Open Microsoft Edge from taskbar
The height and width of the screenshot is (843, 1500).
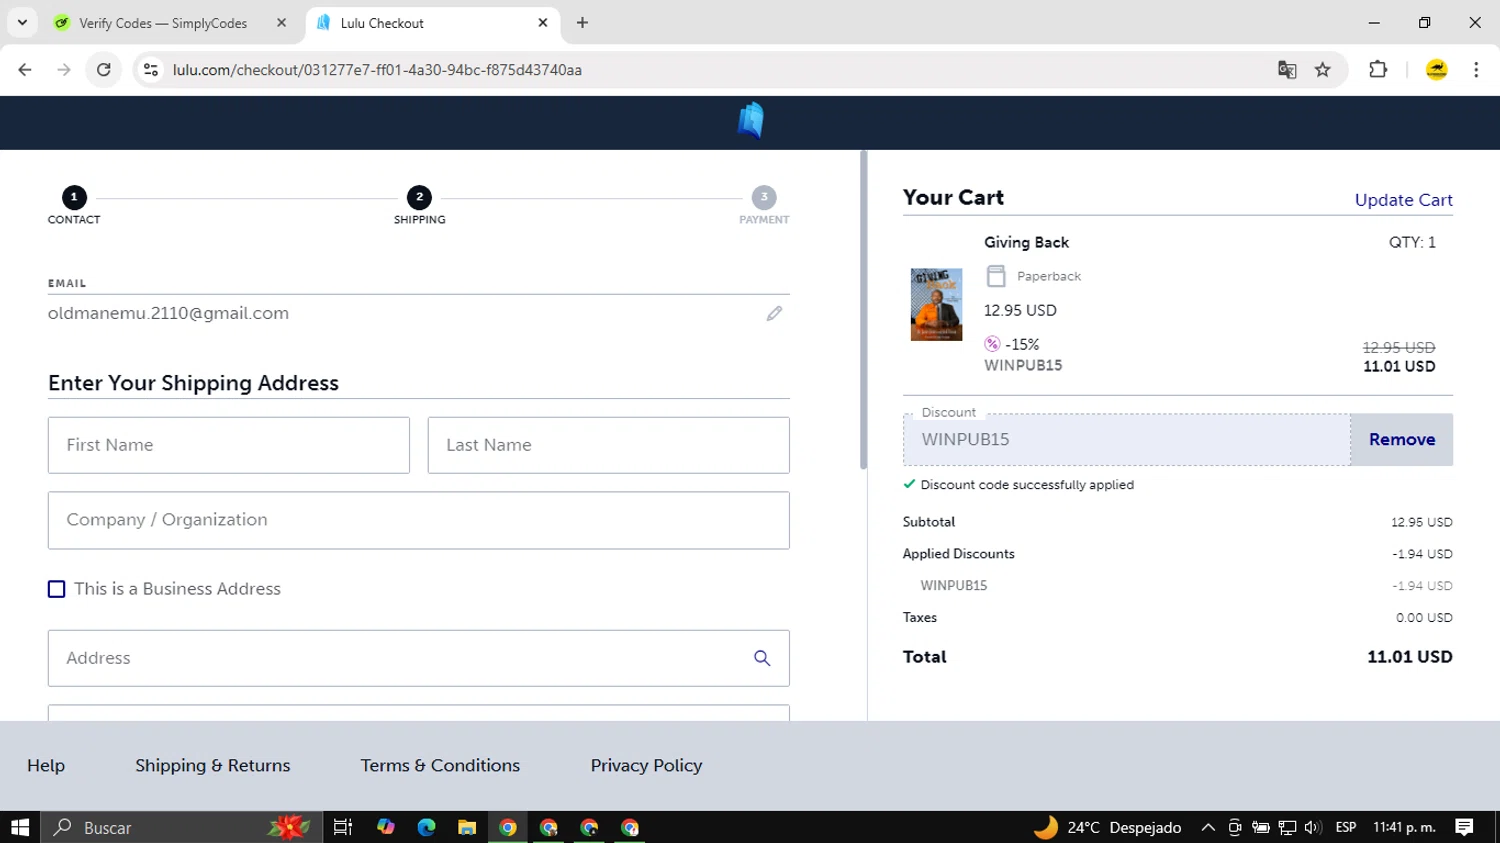(427, 828)
